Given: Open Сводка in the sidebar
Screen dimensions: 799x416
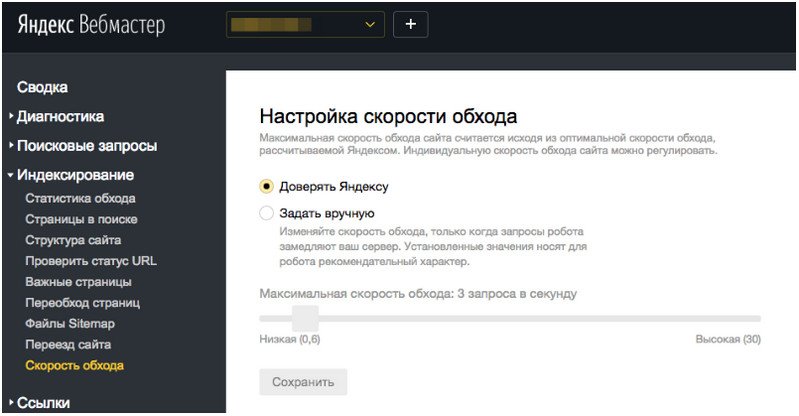Looking at the screenshot, I should pyautogui.click(x=42, y=88).
